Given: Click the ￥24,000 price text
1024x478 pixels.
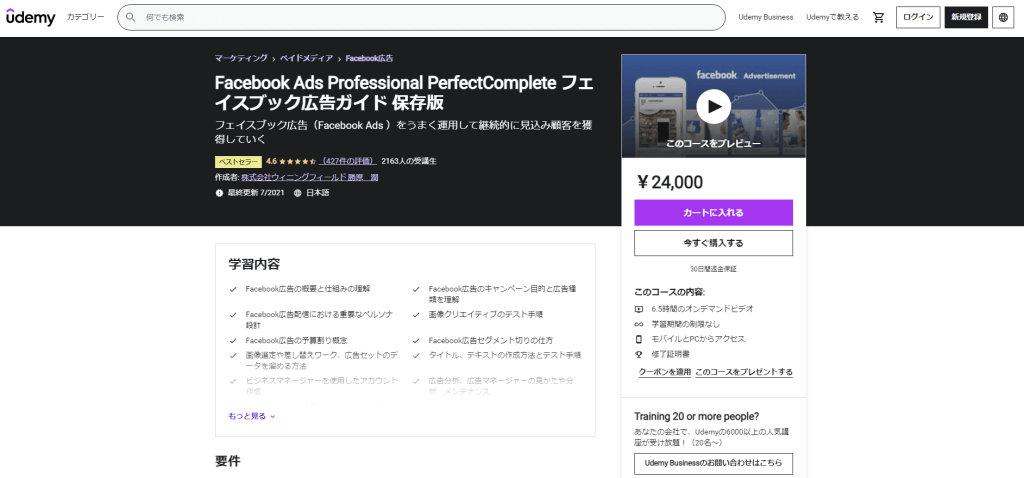Looking at the screenshot, I should click(669, 182).
